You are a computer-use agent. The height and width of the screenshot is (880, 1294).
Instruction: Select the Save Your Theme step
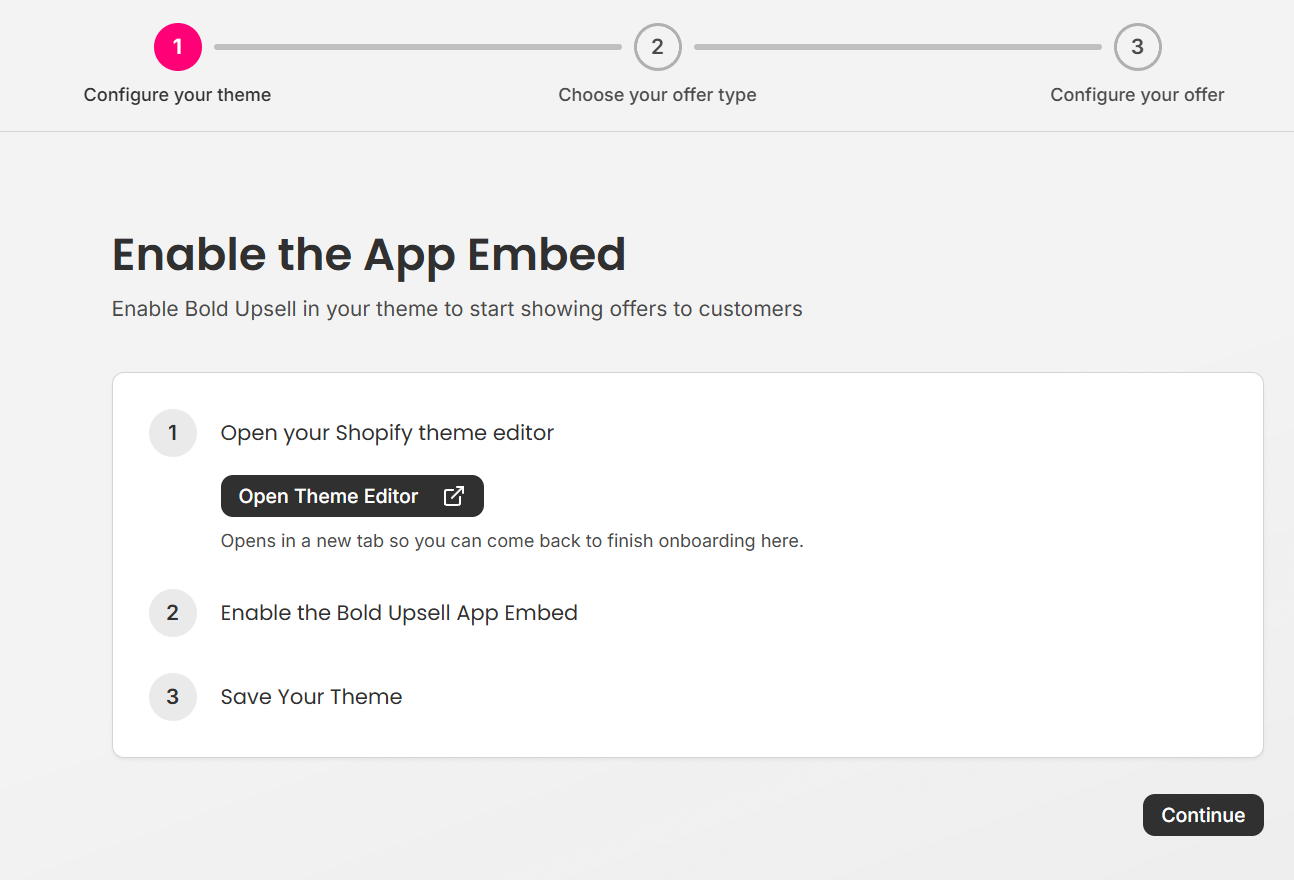click(x=311, y=697)
